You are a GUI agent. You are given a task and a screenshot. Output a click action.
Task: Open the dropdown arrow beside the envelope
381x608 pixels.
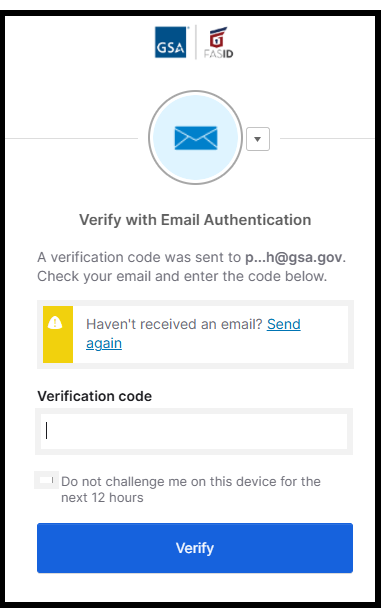point(258,139)
